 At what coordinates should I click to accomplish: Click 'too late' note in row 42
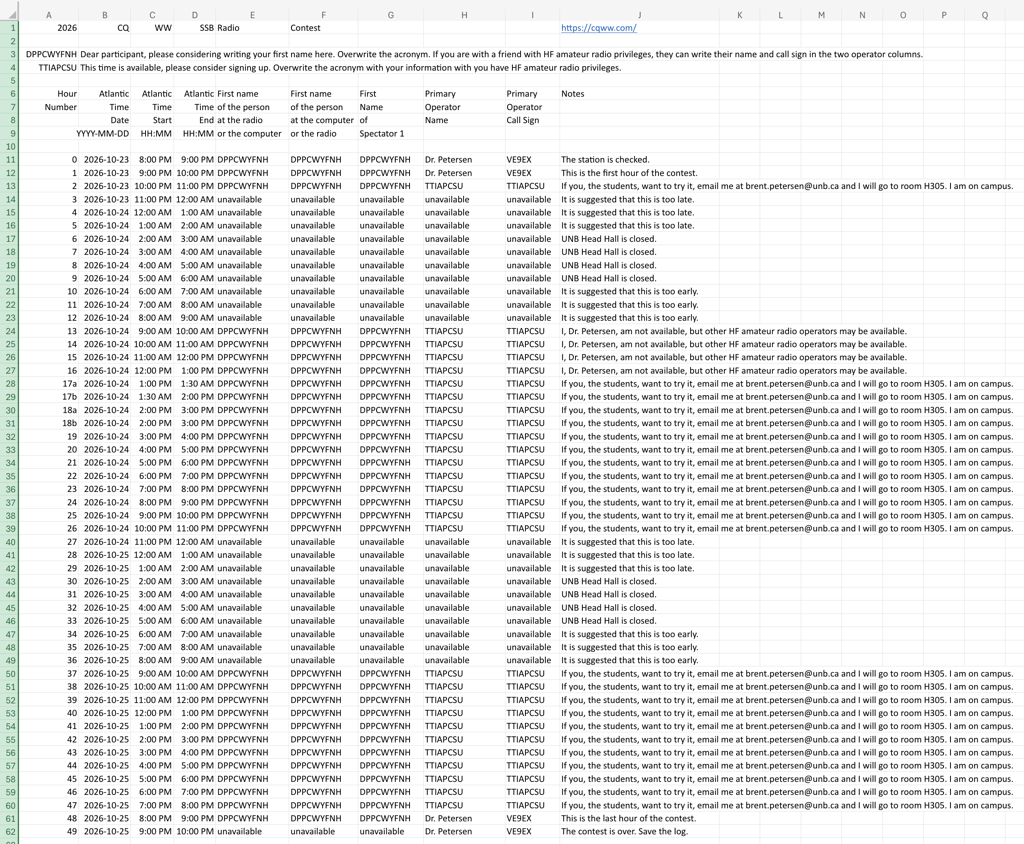coord(627,568)
